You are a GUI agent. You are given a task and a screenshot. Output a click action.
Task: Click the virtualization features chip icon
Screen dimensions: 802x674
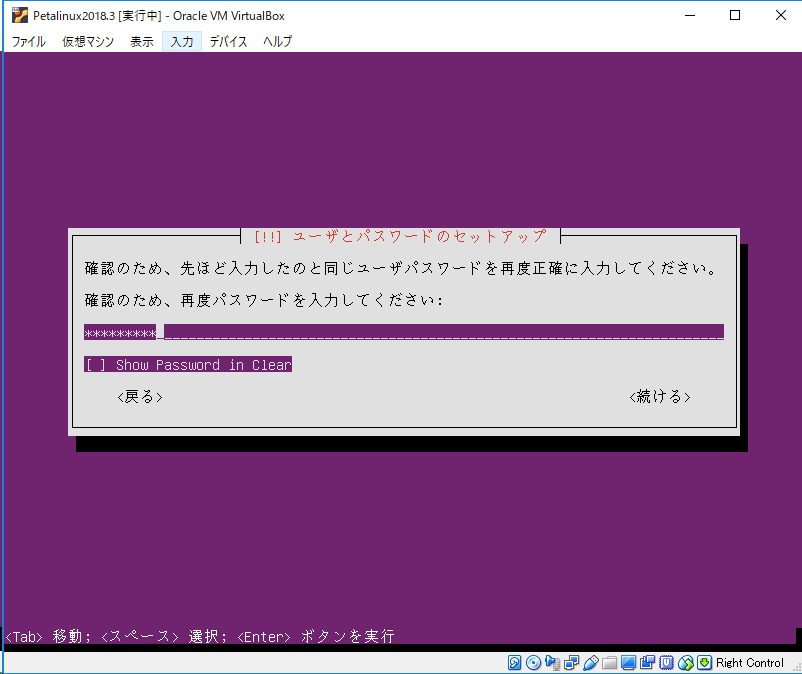[x=667, y=662]
